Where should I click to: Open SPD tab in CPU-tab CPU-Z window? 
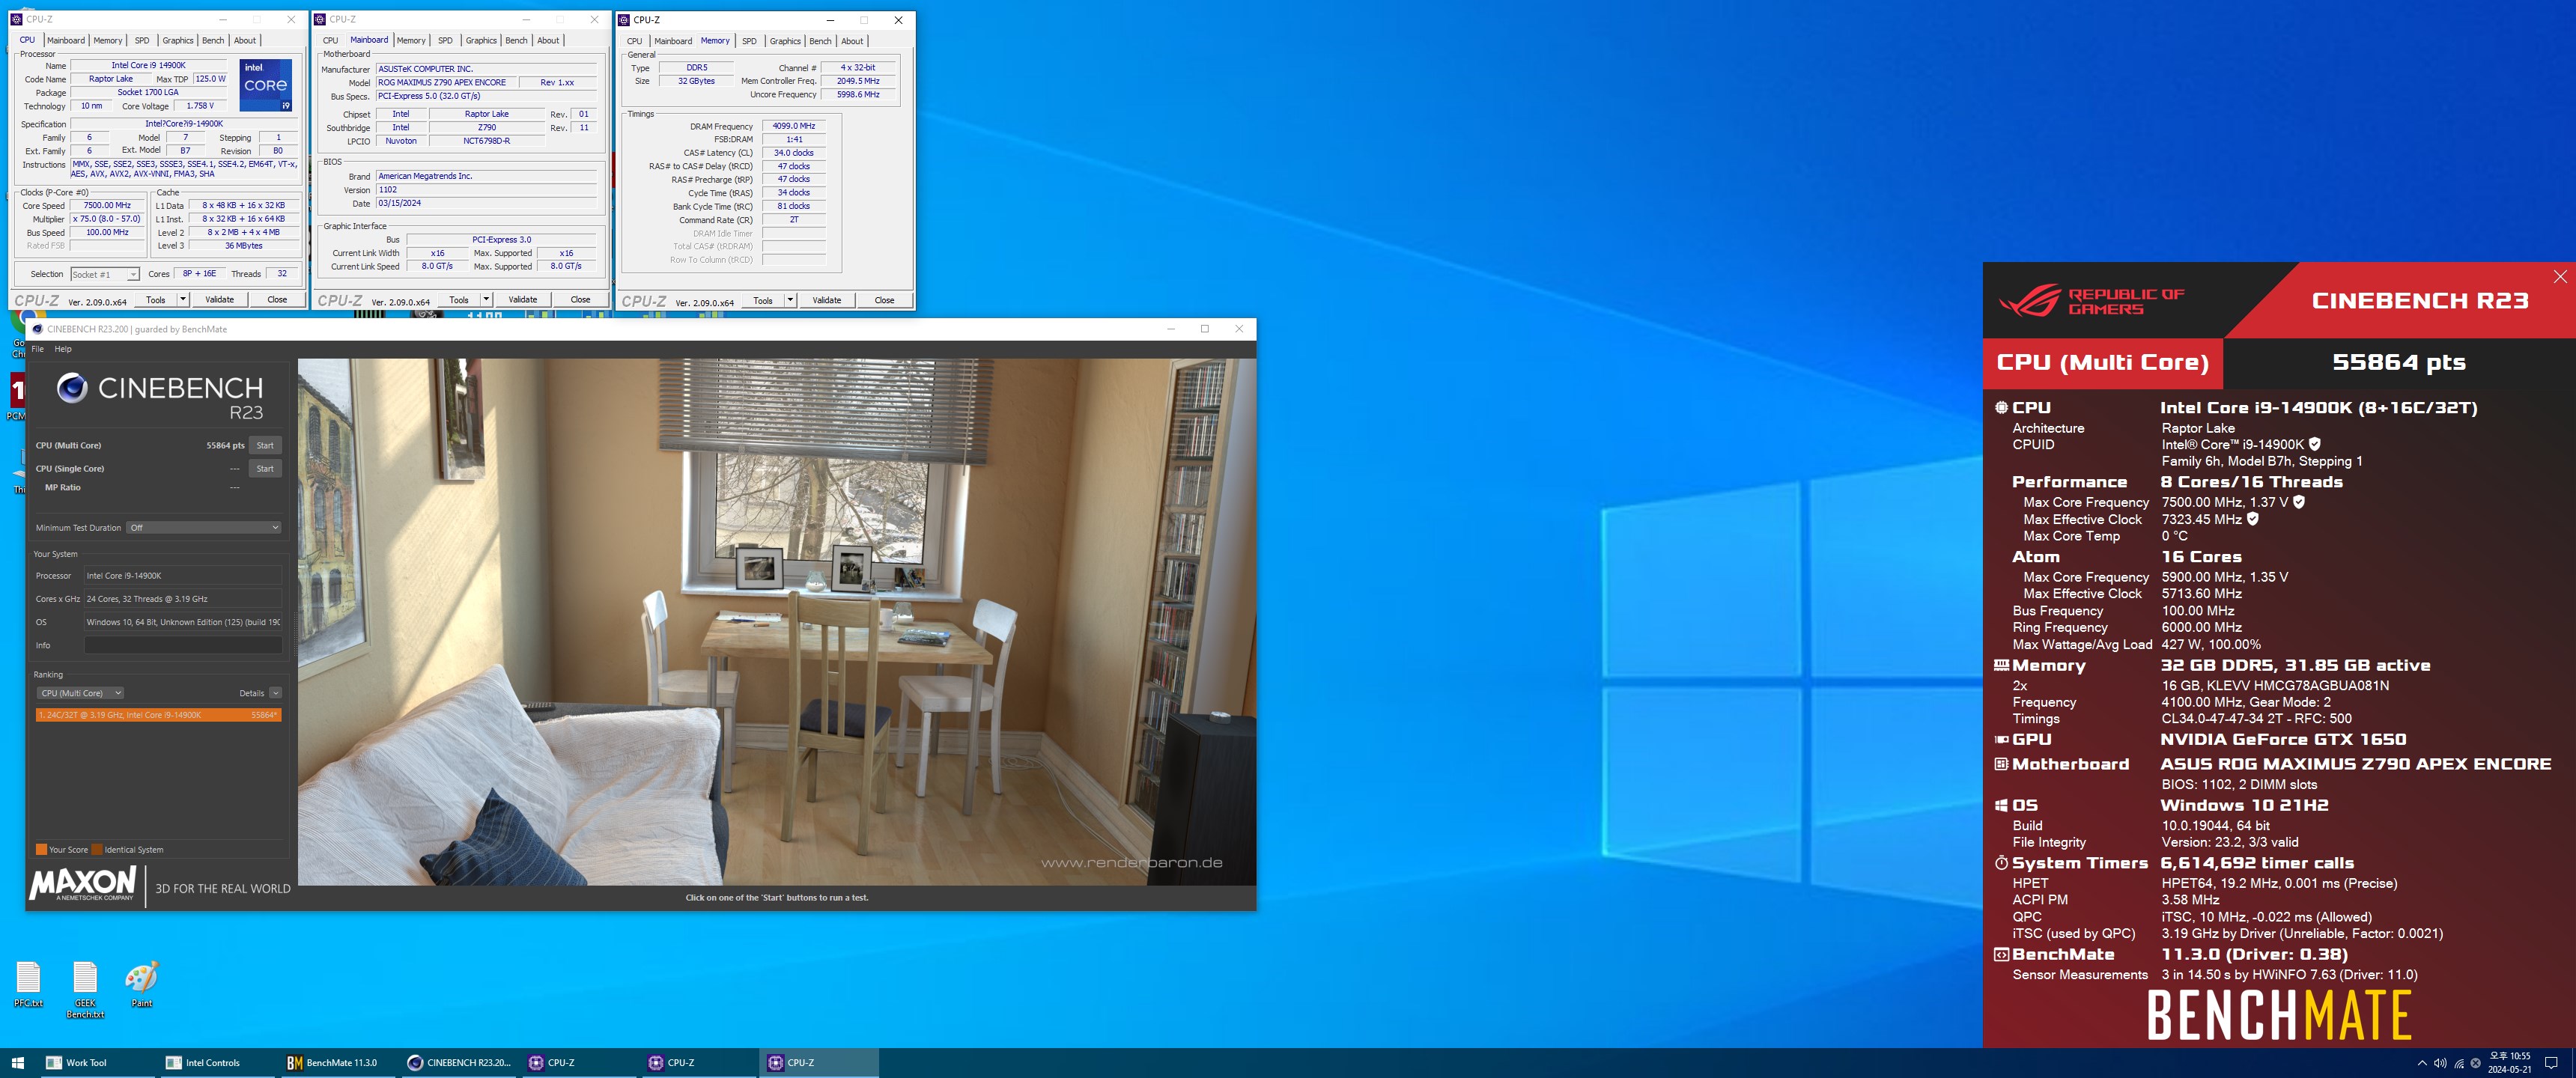click(x=142, y=40)
